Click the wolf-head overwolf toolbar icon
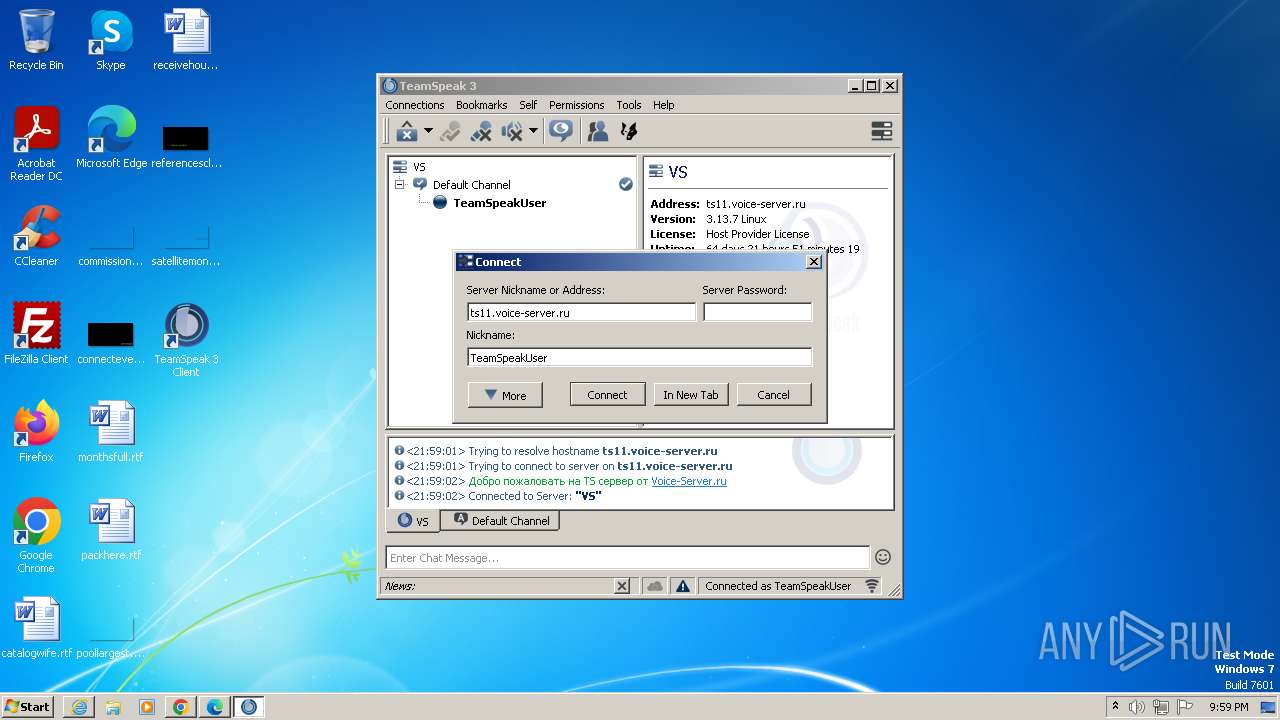Screen dimensions: 1280x720 pos(629,131)
